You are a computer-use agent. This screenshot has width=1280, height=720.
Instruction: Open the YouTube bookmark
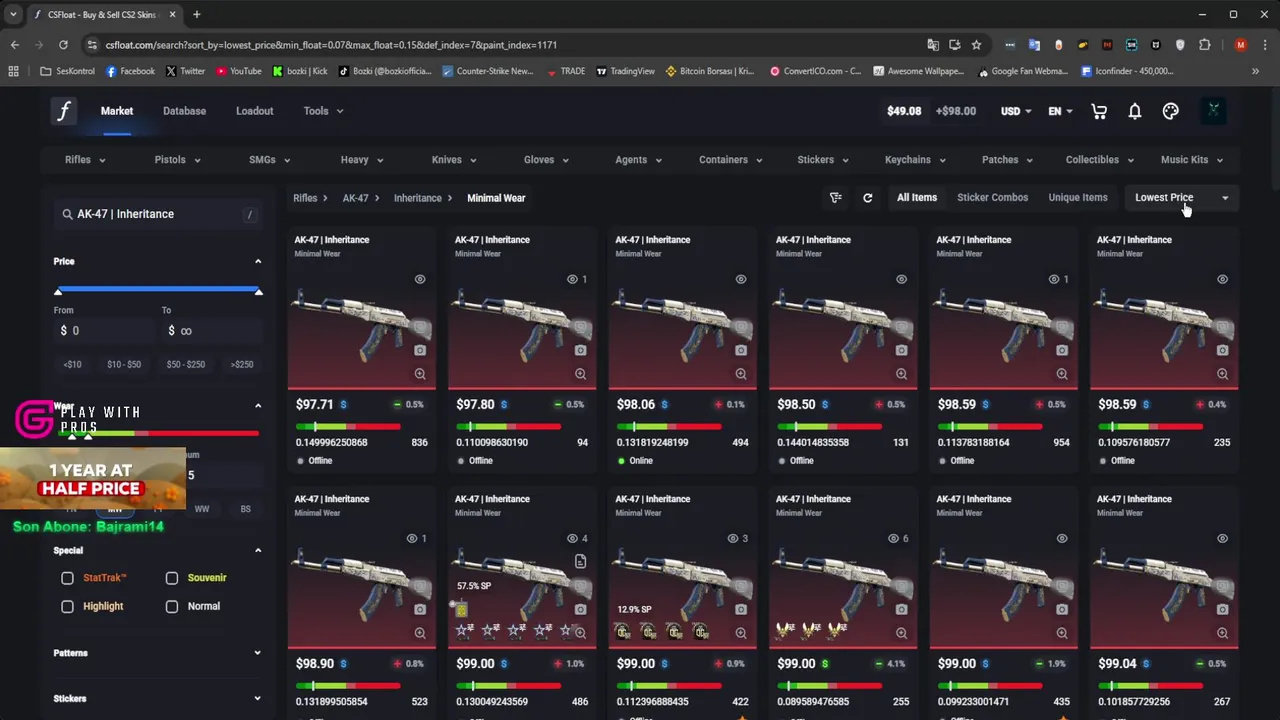pos(238,71)
